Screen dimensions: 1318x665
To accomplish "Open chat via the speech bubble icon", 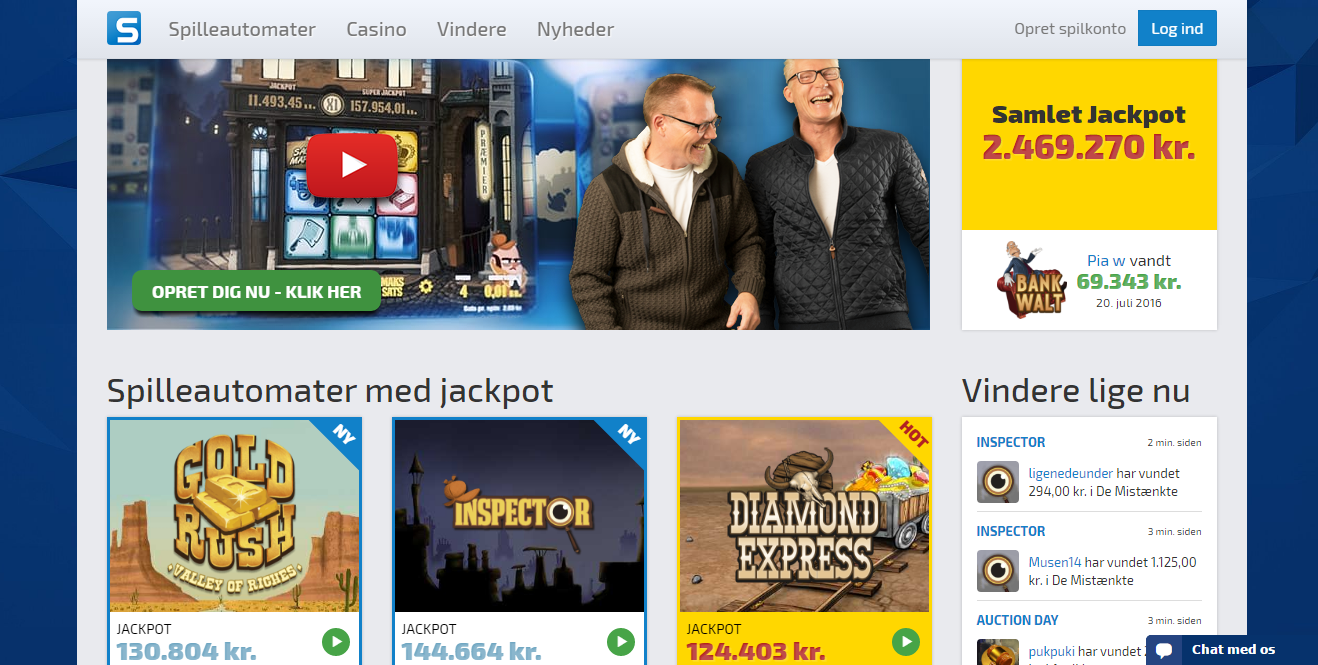I will pyautogui.click(x=1164, y=650).
